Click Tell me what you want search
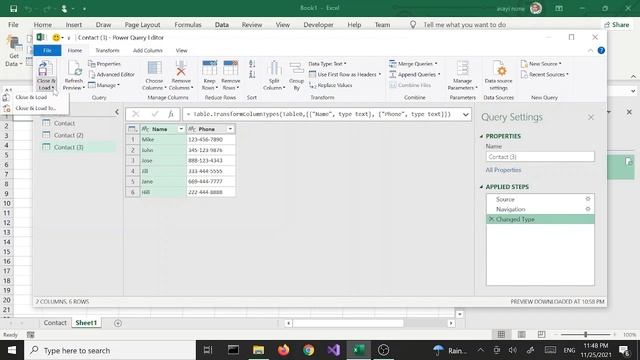Screen dimensions: 640x360 (464, 25)
